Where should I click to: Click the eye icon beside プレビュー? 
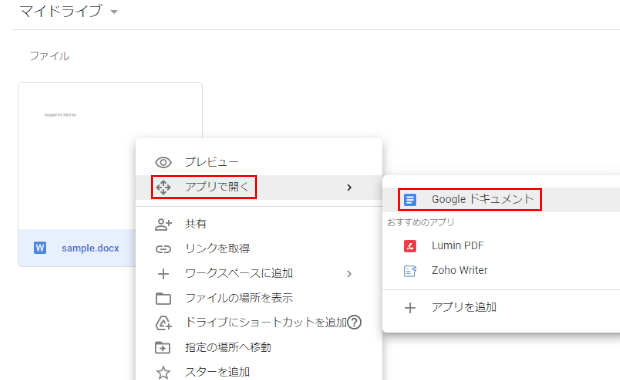click(x=163, y=163)
